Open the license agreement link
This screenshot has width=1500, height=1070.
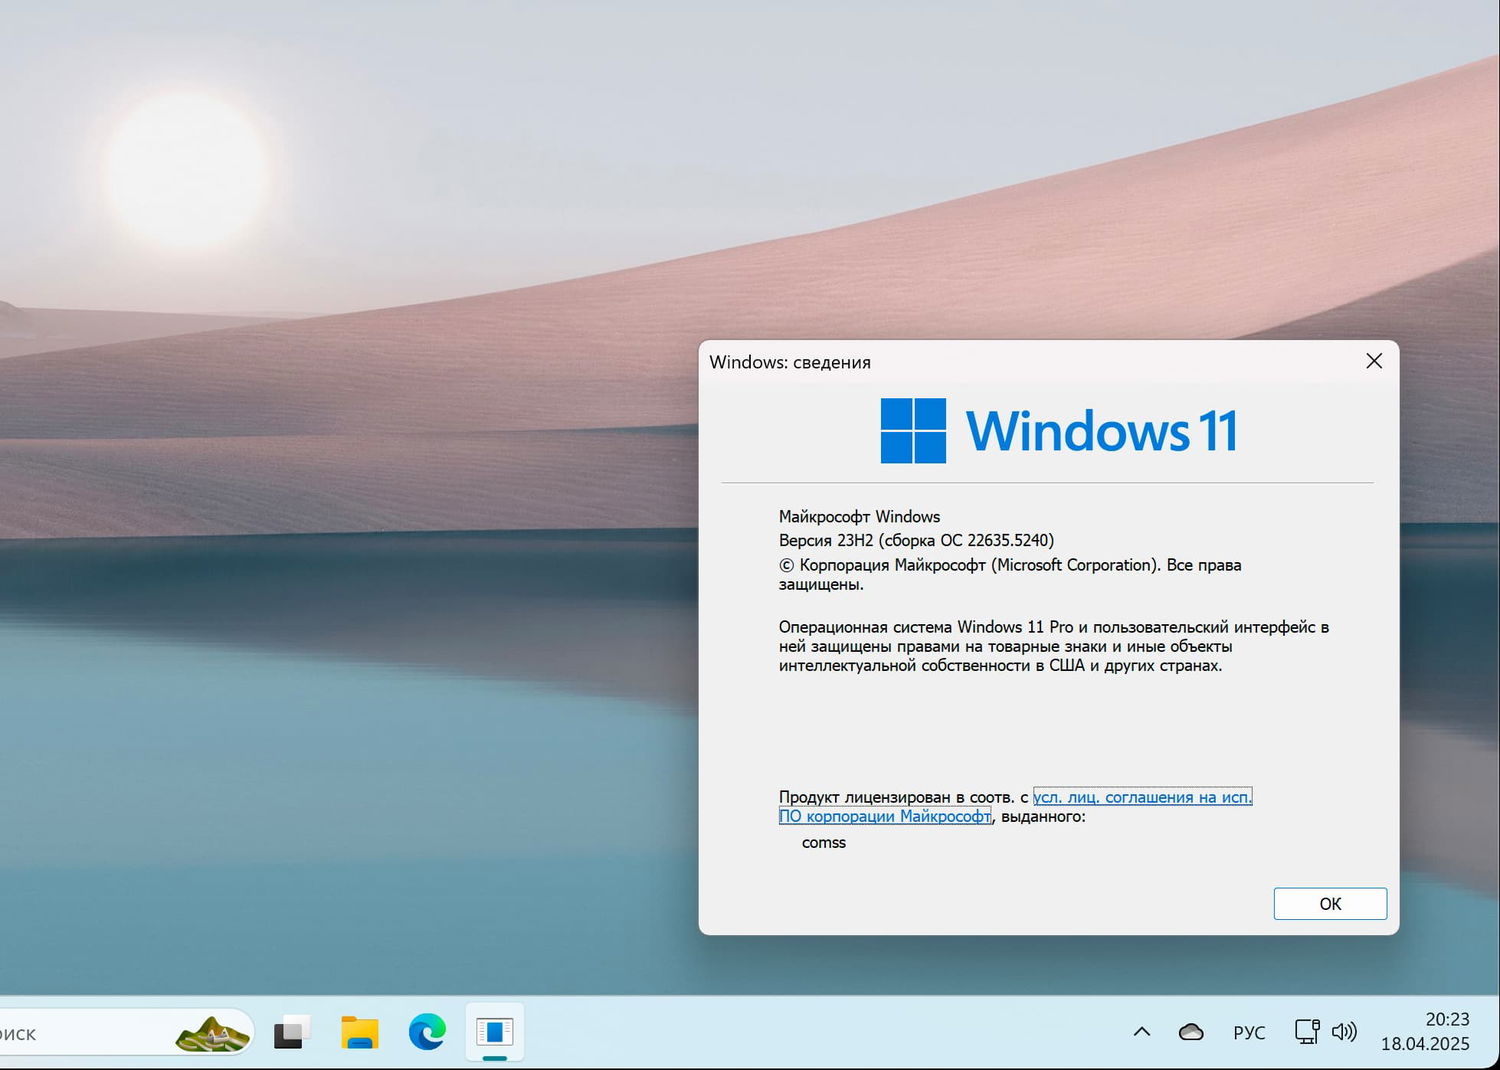(1143, 797)
